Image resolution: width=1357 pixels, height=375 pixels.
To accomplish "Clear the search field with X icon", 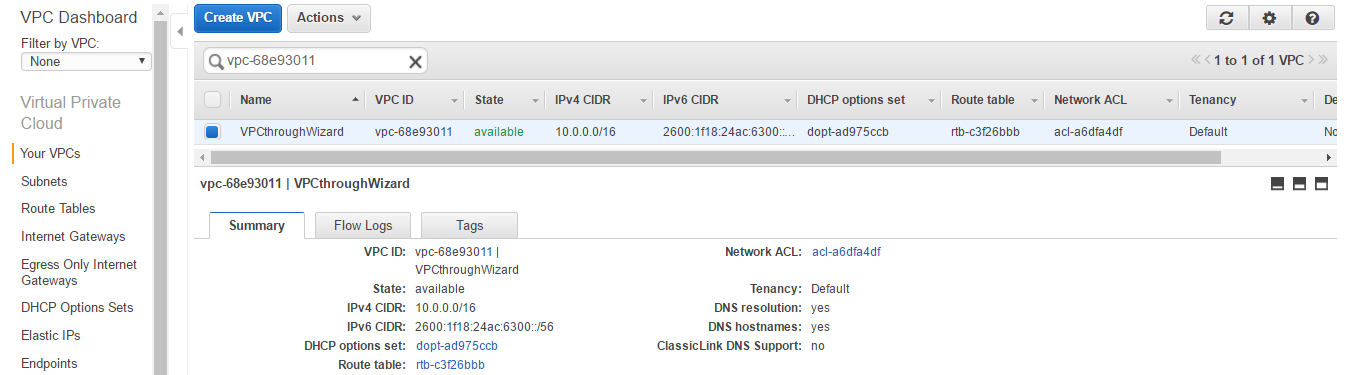I will 415,61.
